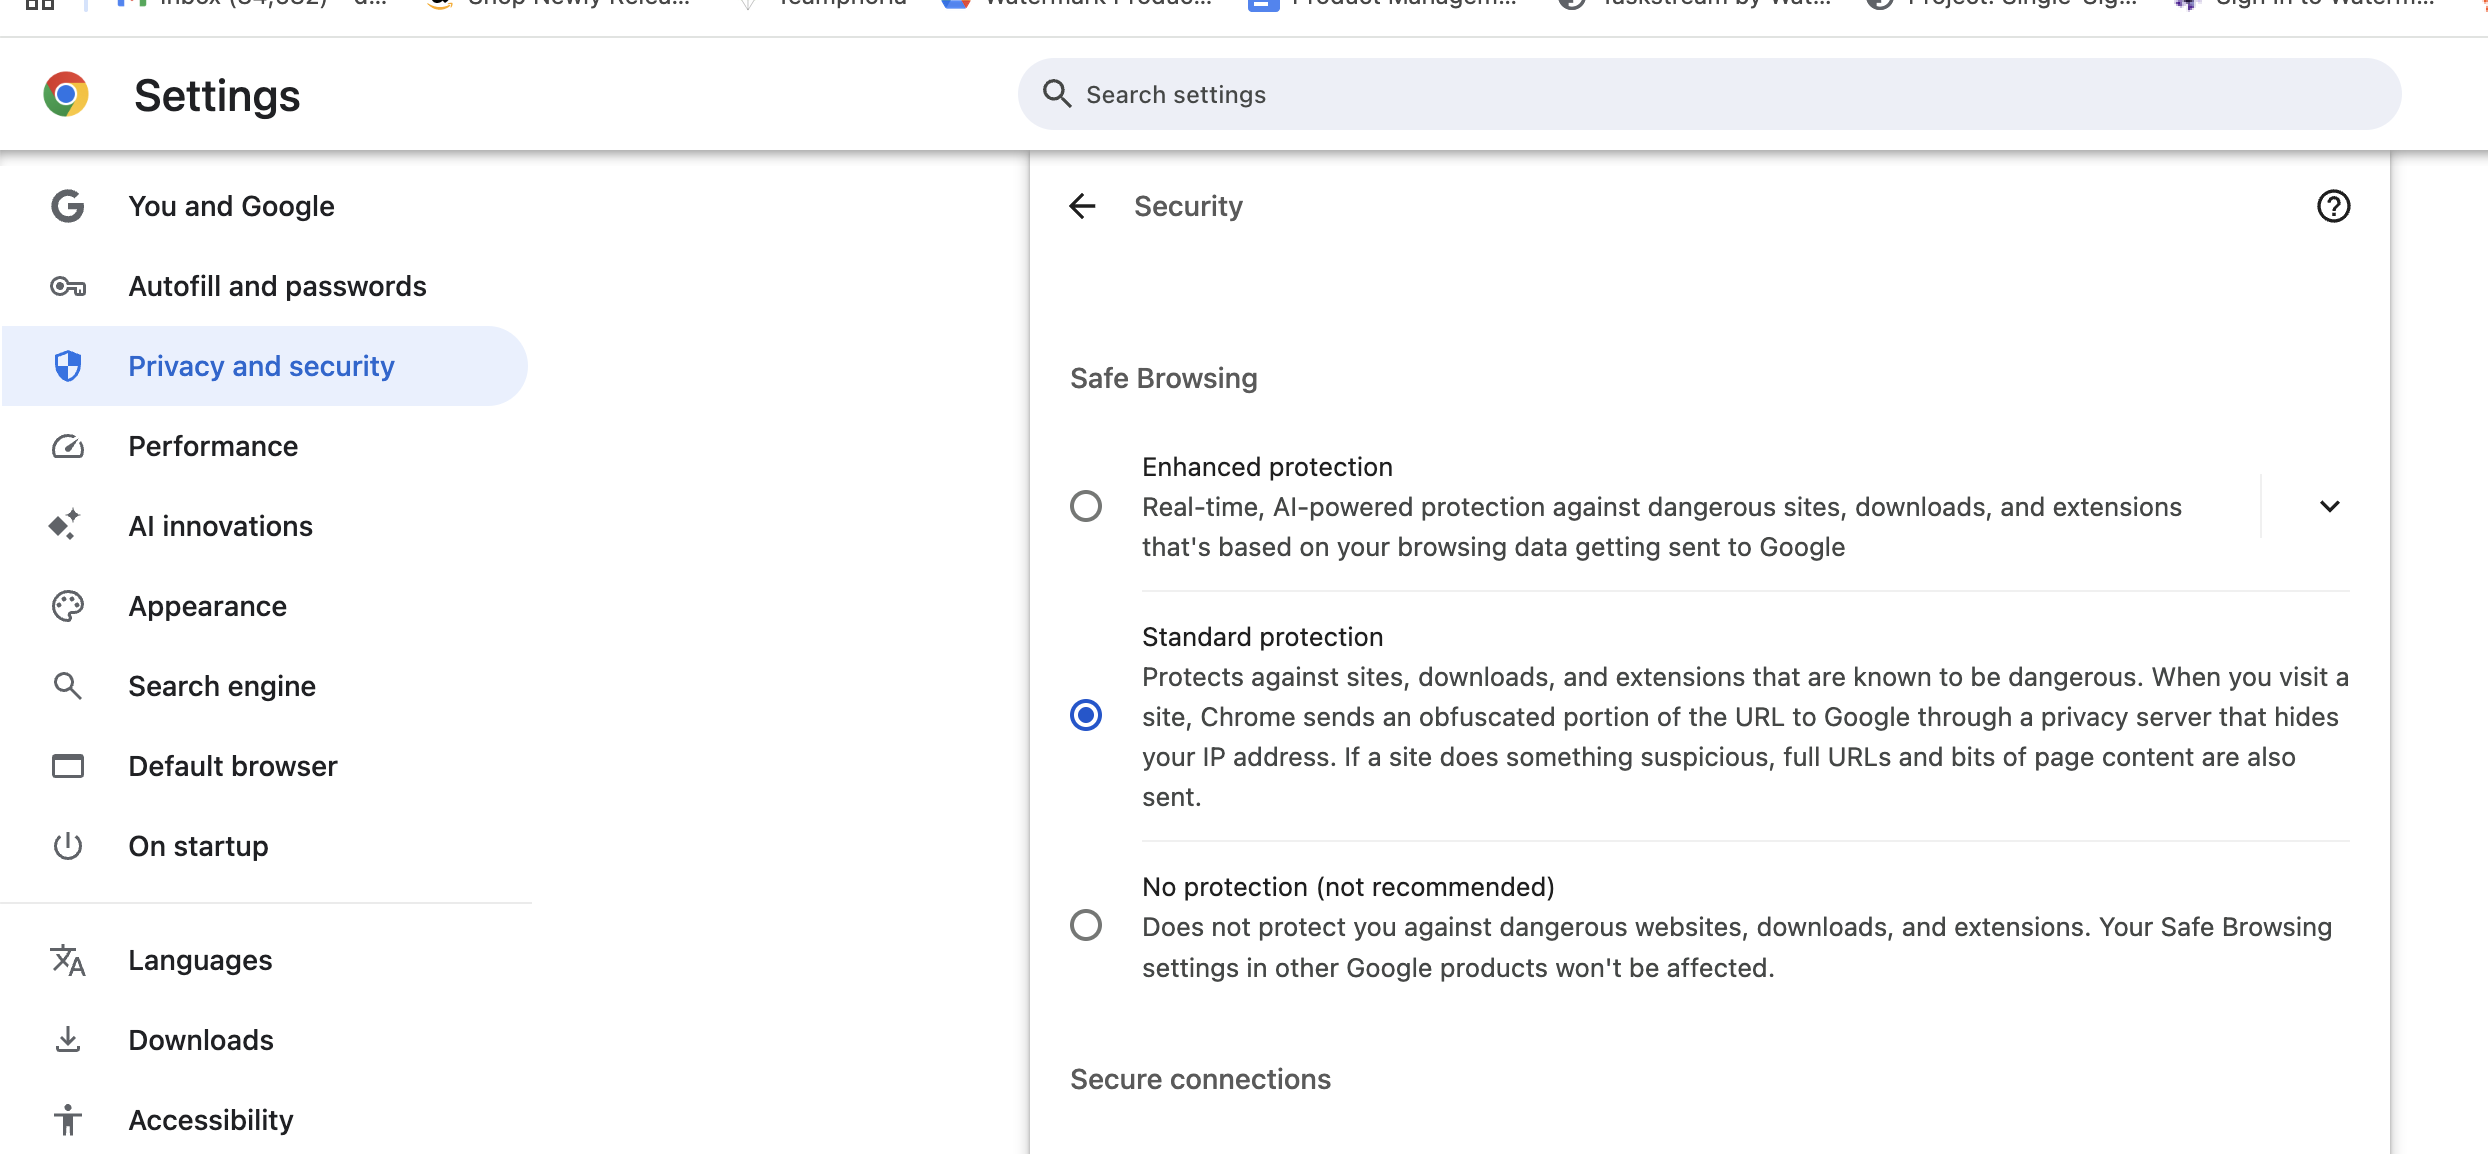Click the speedometer Performance icon

click(x=67, y=446)
